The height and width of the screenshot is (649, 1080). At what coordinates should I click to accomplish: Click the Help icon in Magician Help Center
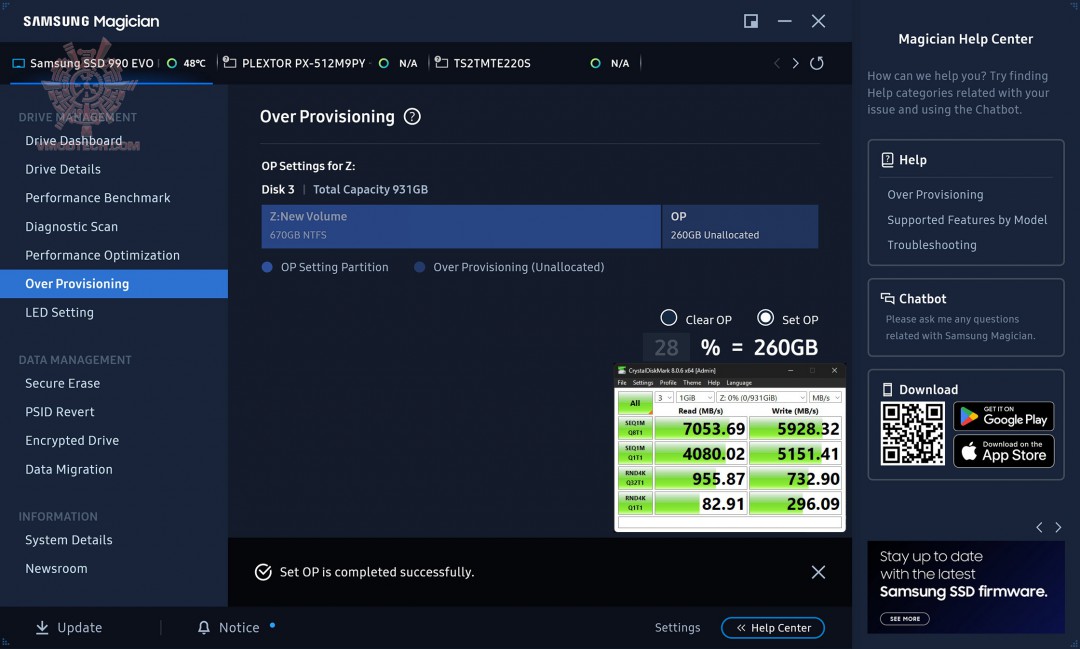point(888,159)
